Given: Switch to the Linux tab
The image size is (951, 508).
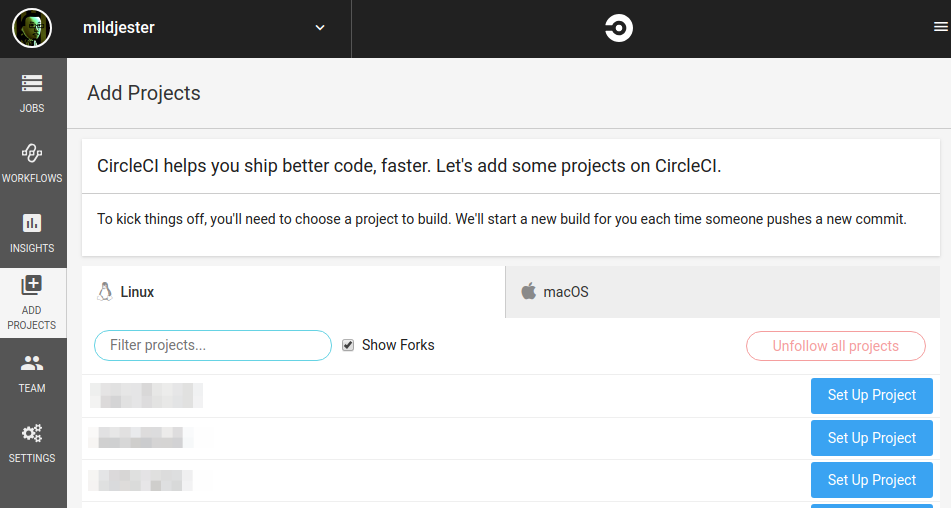Looking at the screenshot, I should [294, 292].
